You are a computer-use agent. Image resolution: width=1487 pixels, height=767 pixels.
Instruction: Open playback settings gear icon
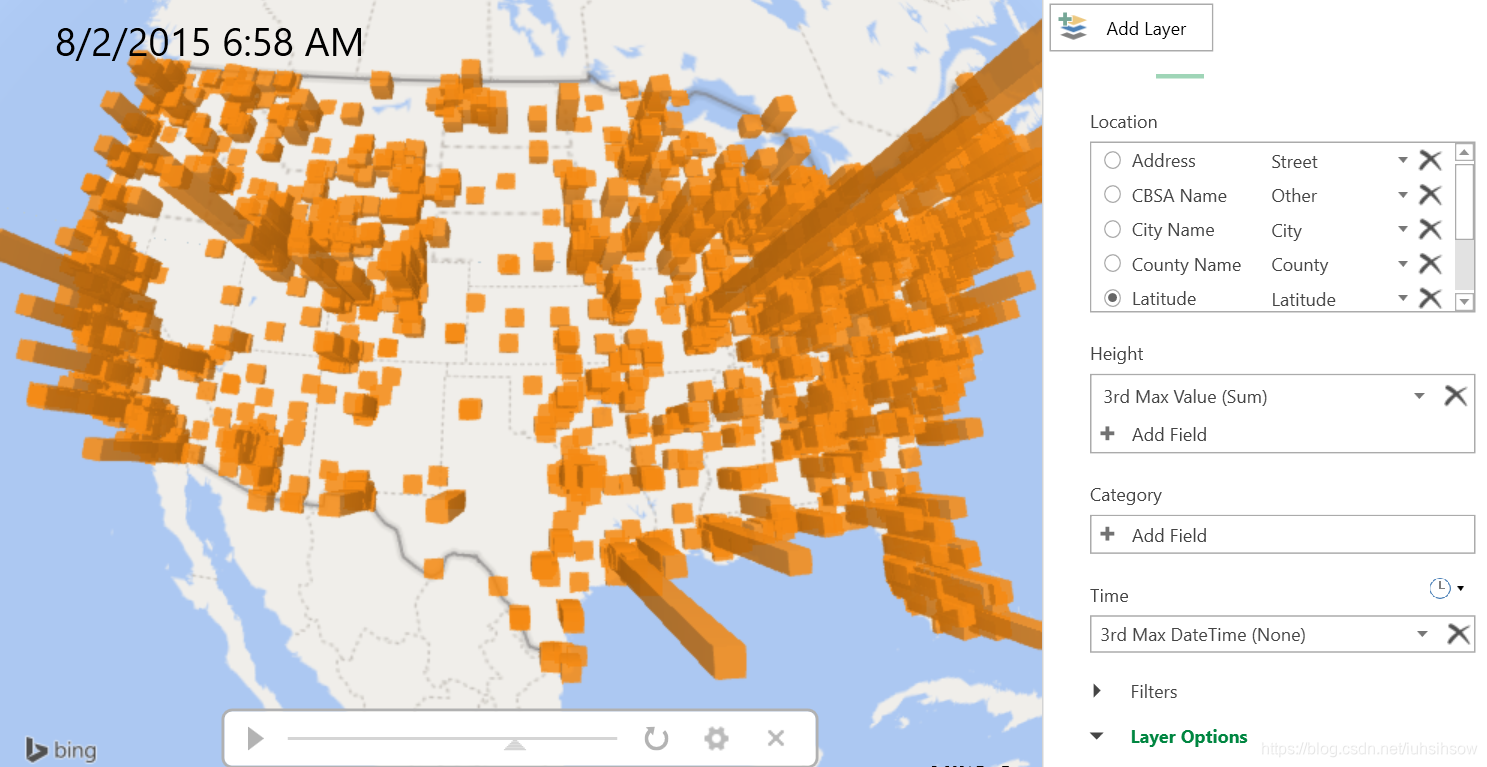(x=716, y=739)
